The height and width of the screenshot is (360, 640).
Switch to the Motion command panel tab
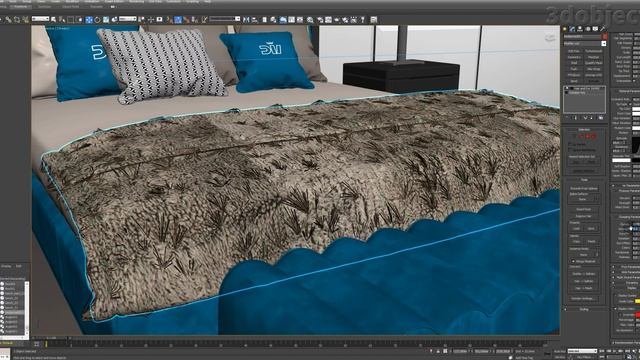(588, 29)
